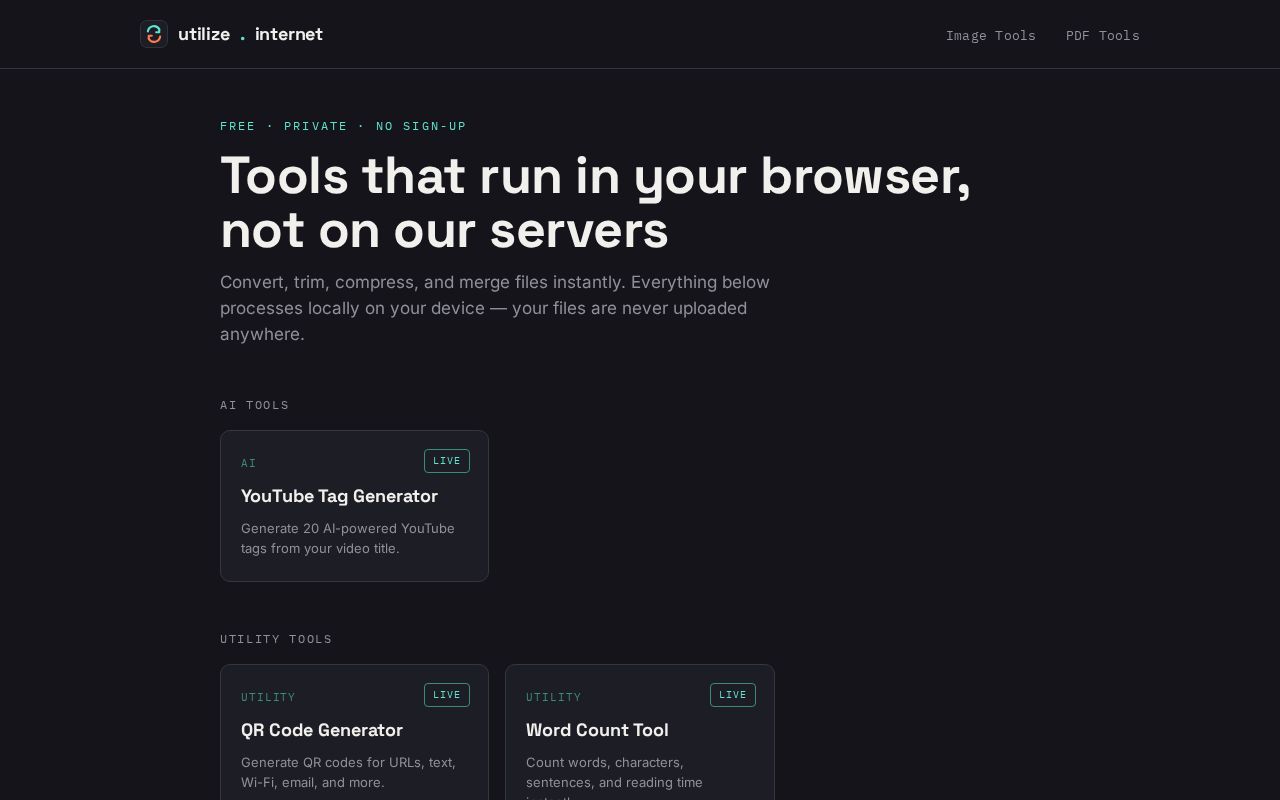
Task: Click the 'AI TOOLS' section heading
Action: 255,405
